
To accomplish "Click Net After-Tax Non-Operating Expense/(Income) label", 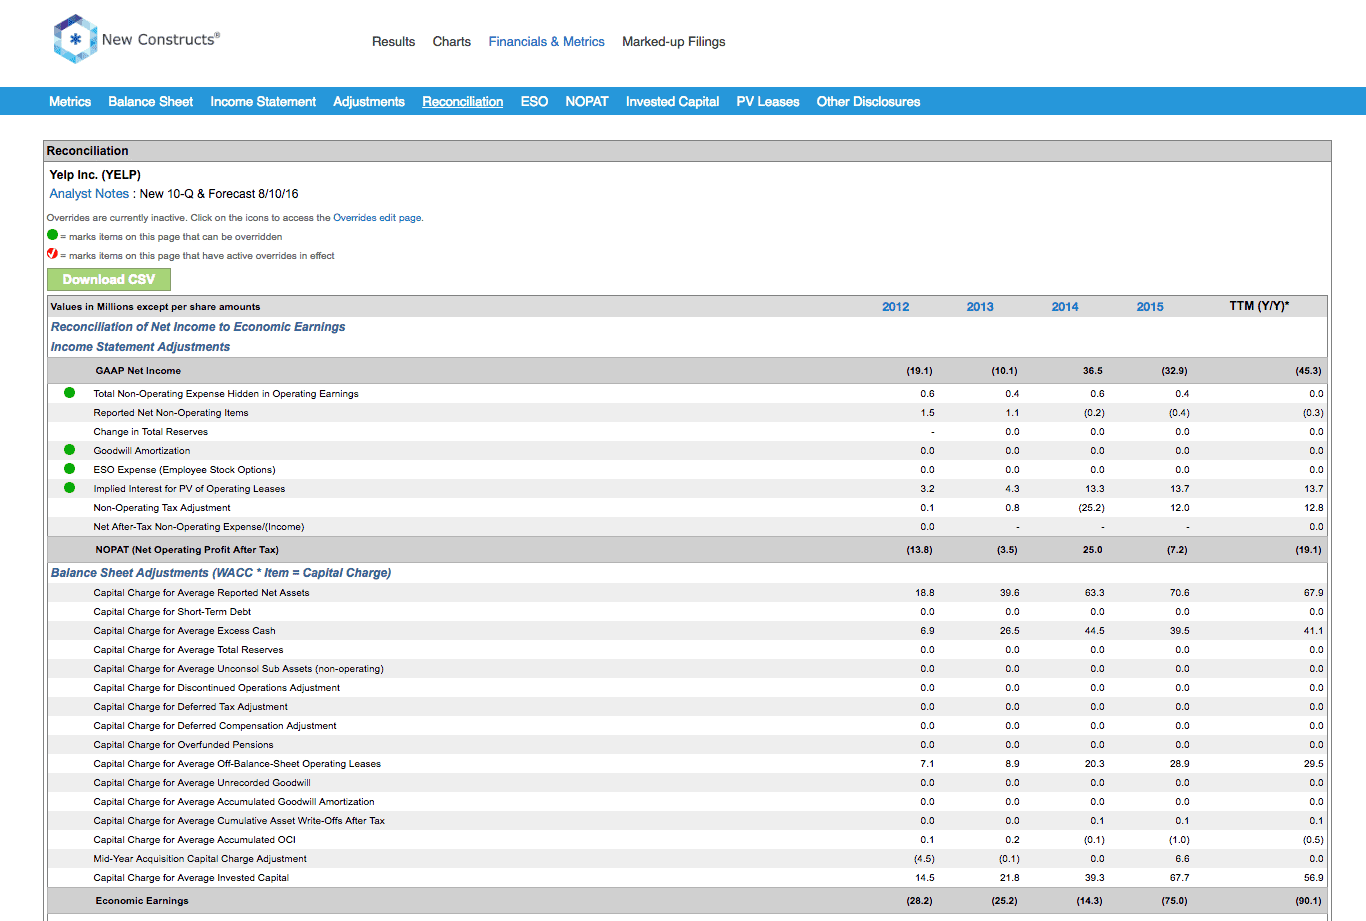I will click(x=199, y=527).
